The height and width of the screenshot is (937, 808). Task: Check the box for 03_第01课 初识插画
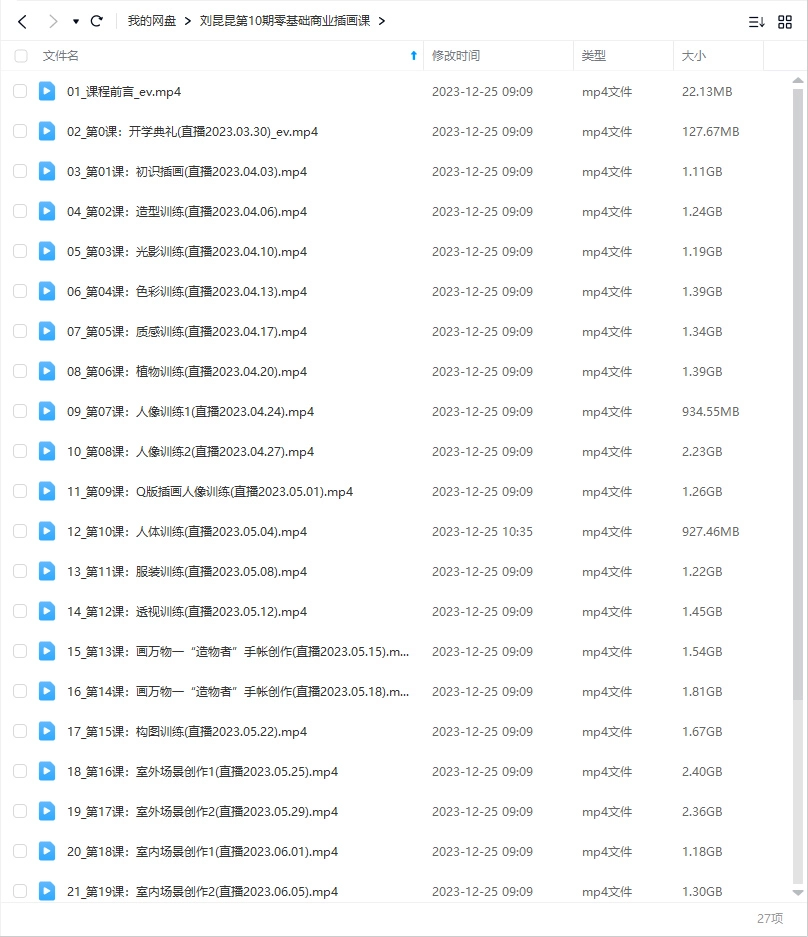[20, 171]
